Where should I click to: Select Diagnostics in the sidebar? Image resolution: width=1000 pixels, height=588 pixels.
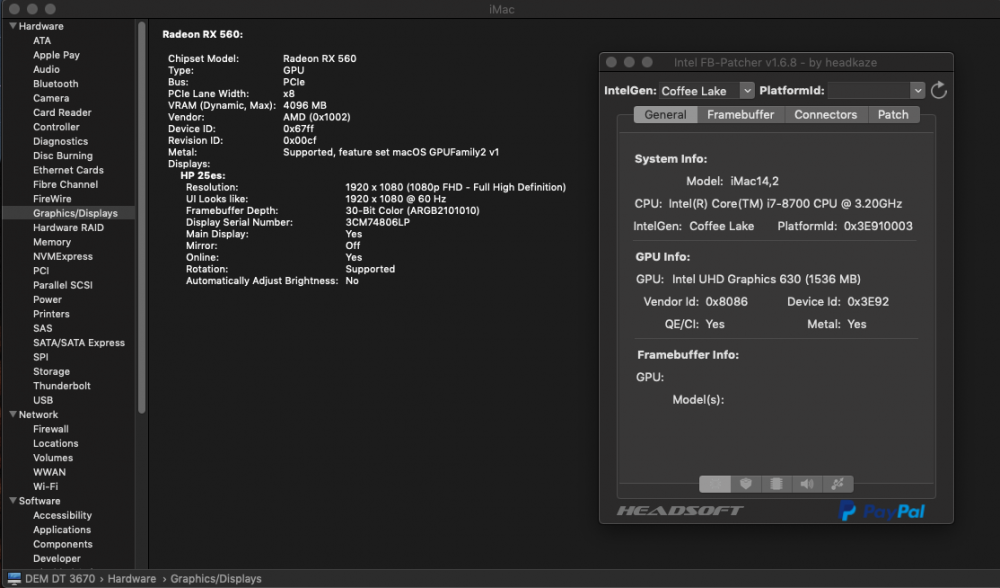click(x=61, y=141)
